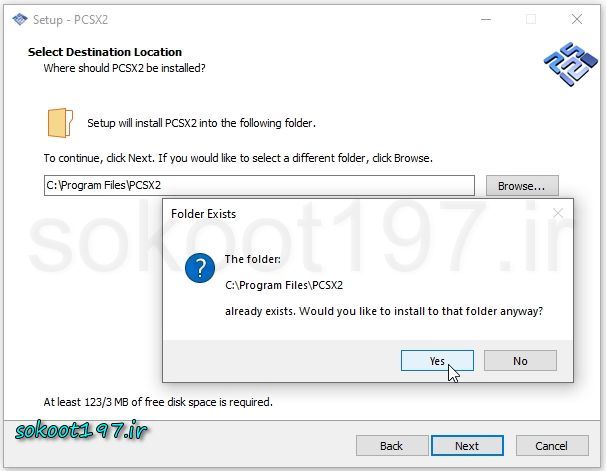Go Back to the previous setup step

391,446
